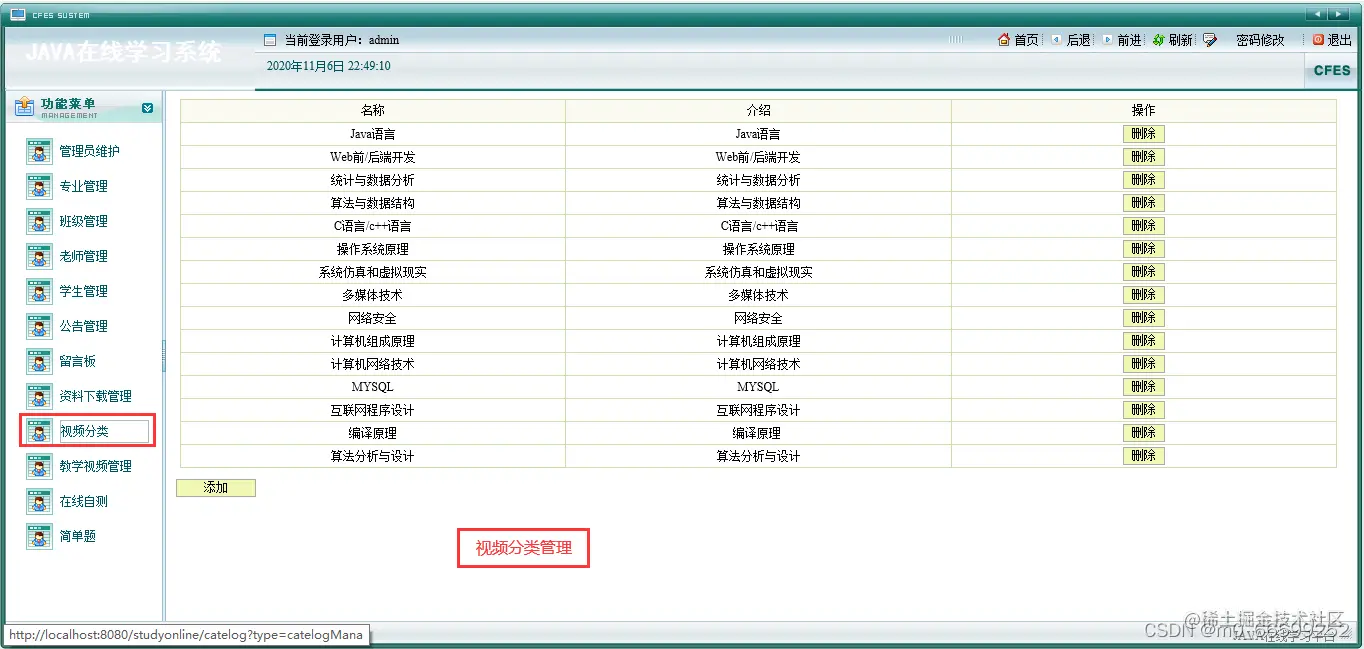Screen dimensions: 1364x649
Task: Click the 资料下载管理 sidebar icon
Action: (39, 396)
